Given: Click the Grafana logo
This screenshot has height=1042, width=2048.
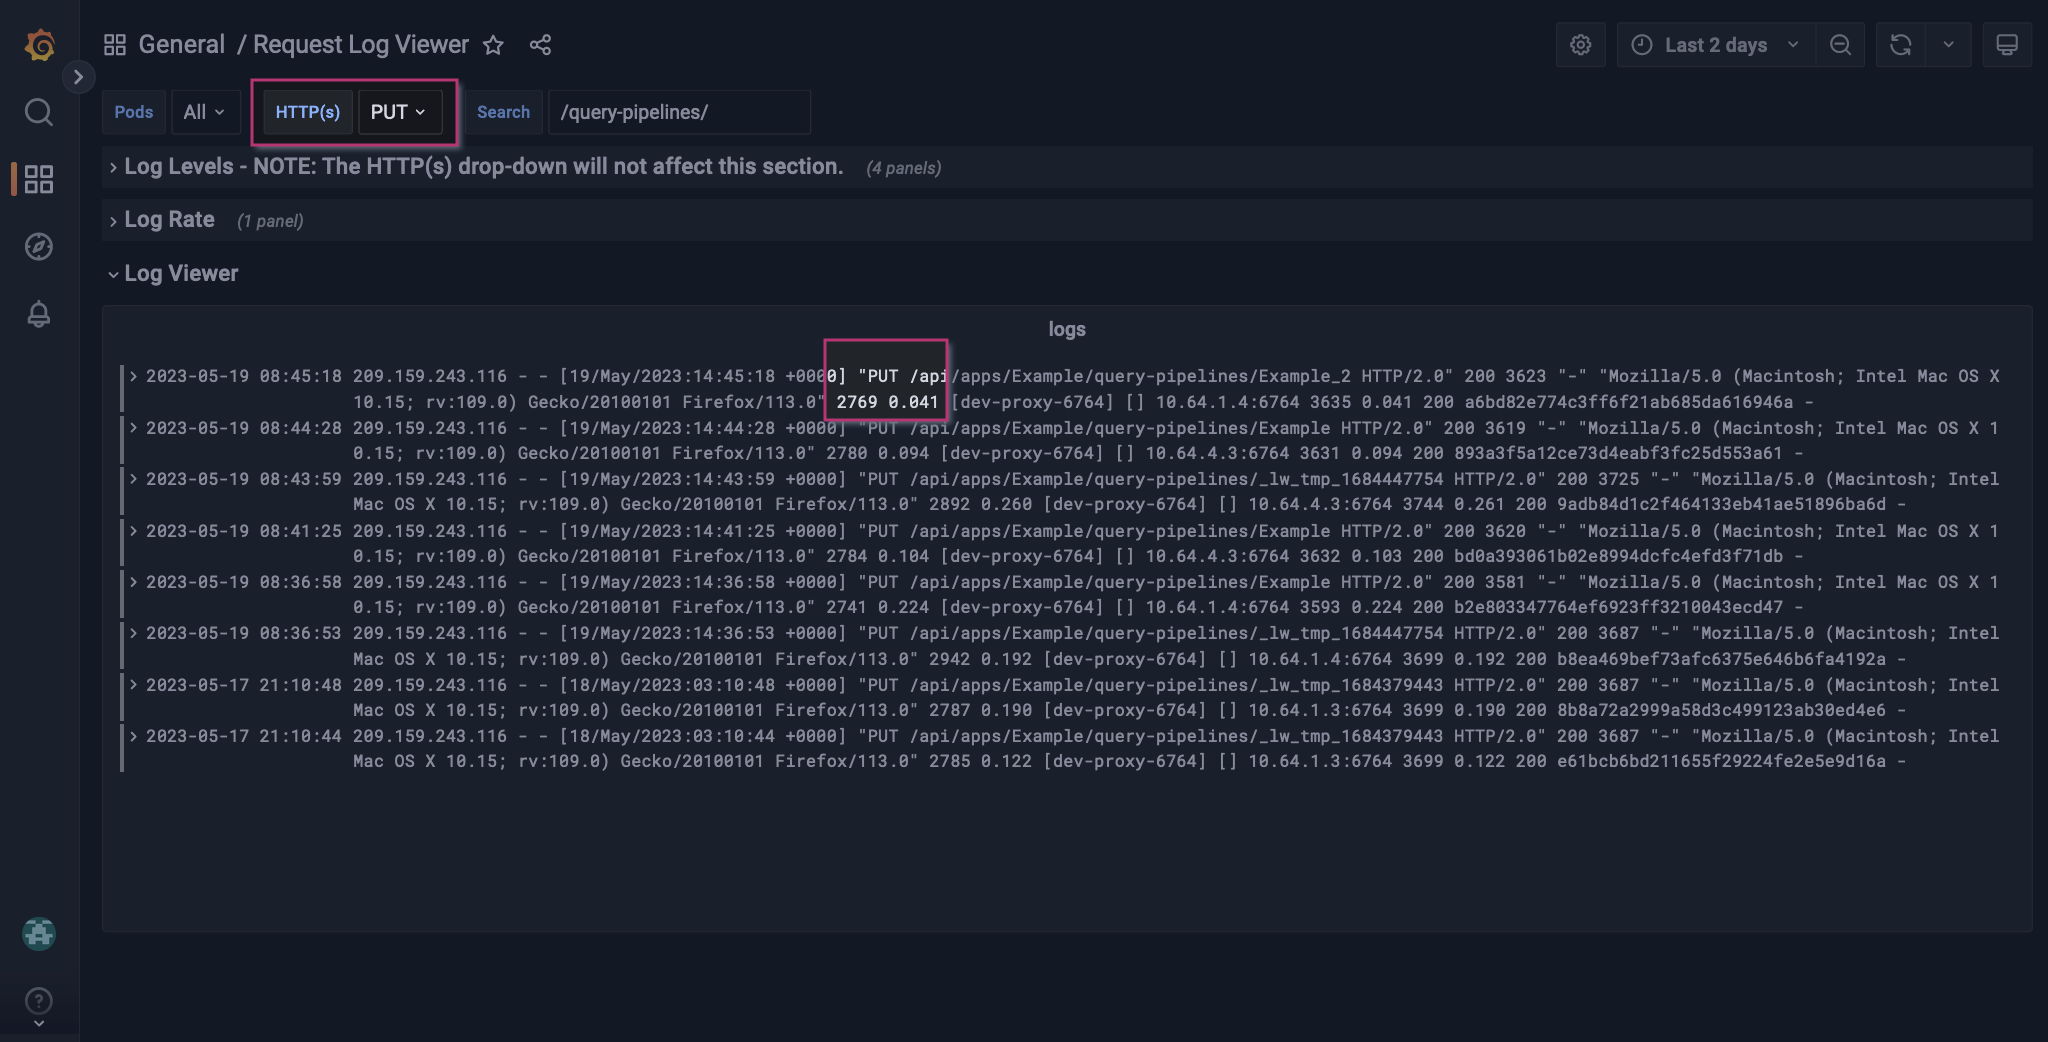Looking at the screenshot, I should coord(39,44).
